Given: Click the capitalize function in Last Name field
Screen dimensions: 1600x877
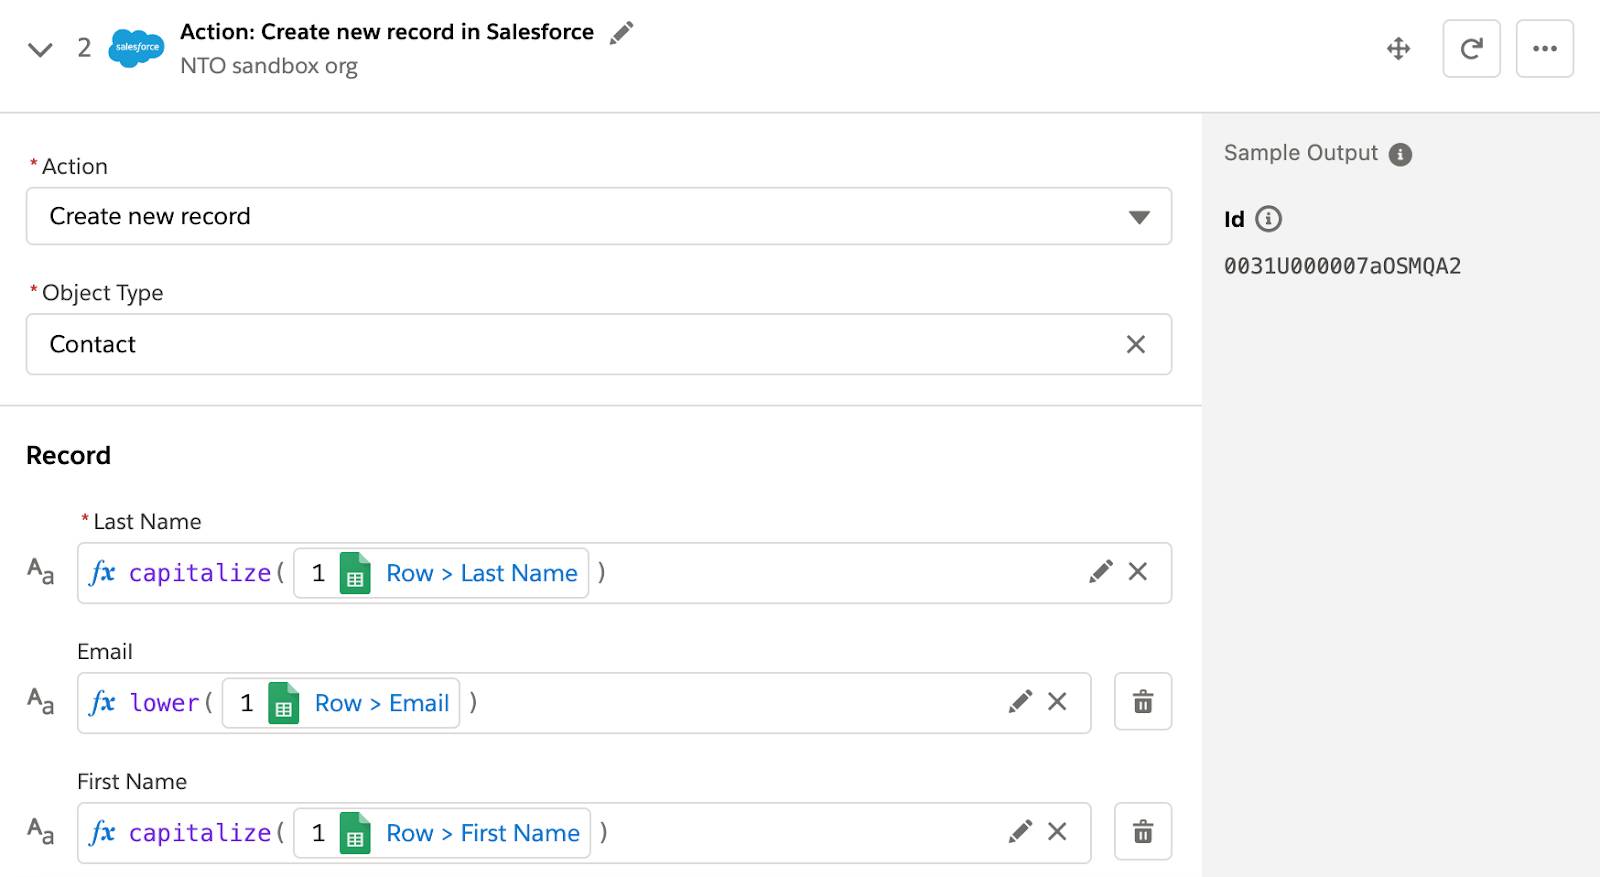Looking at the screenshot, I should click(199, 573).
